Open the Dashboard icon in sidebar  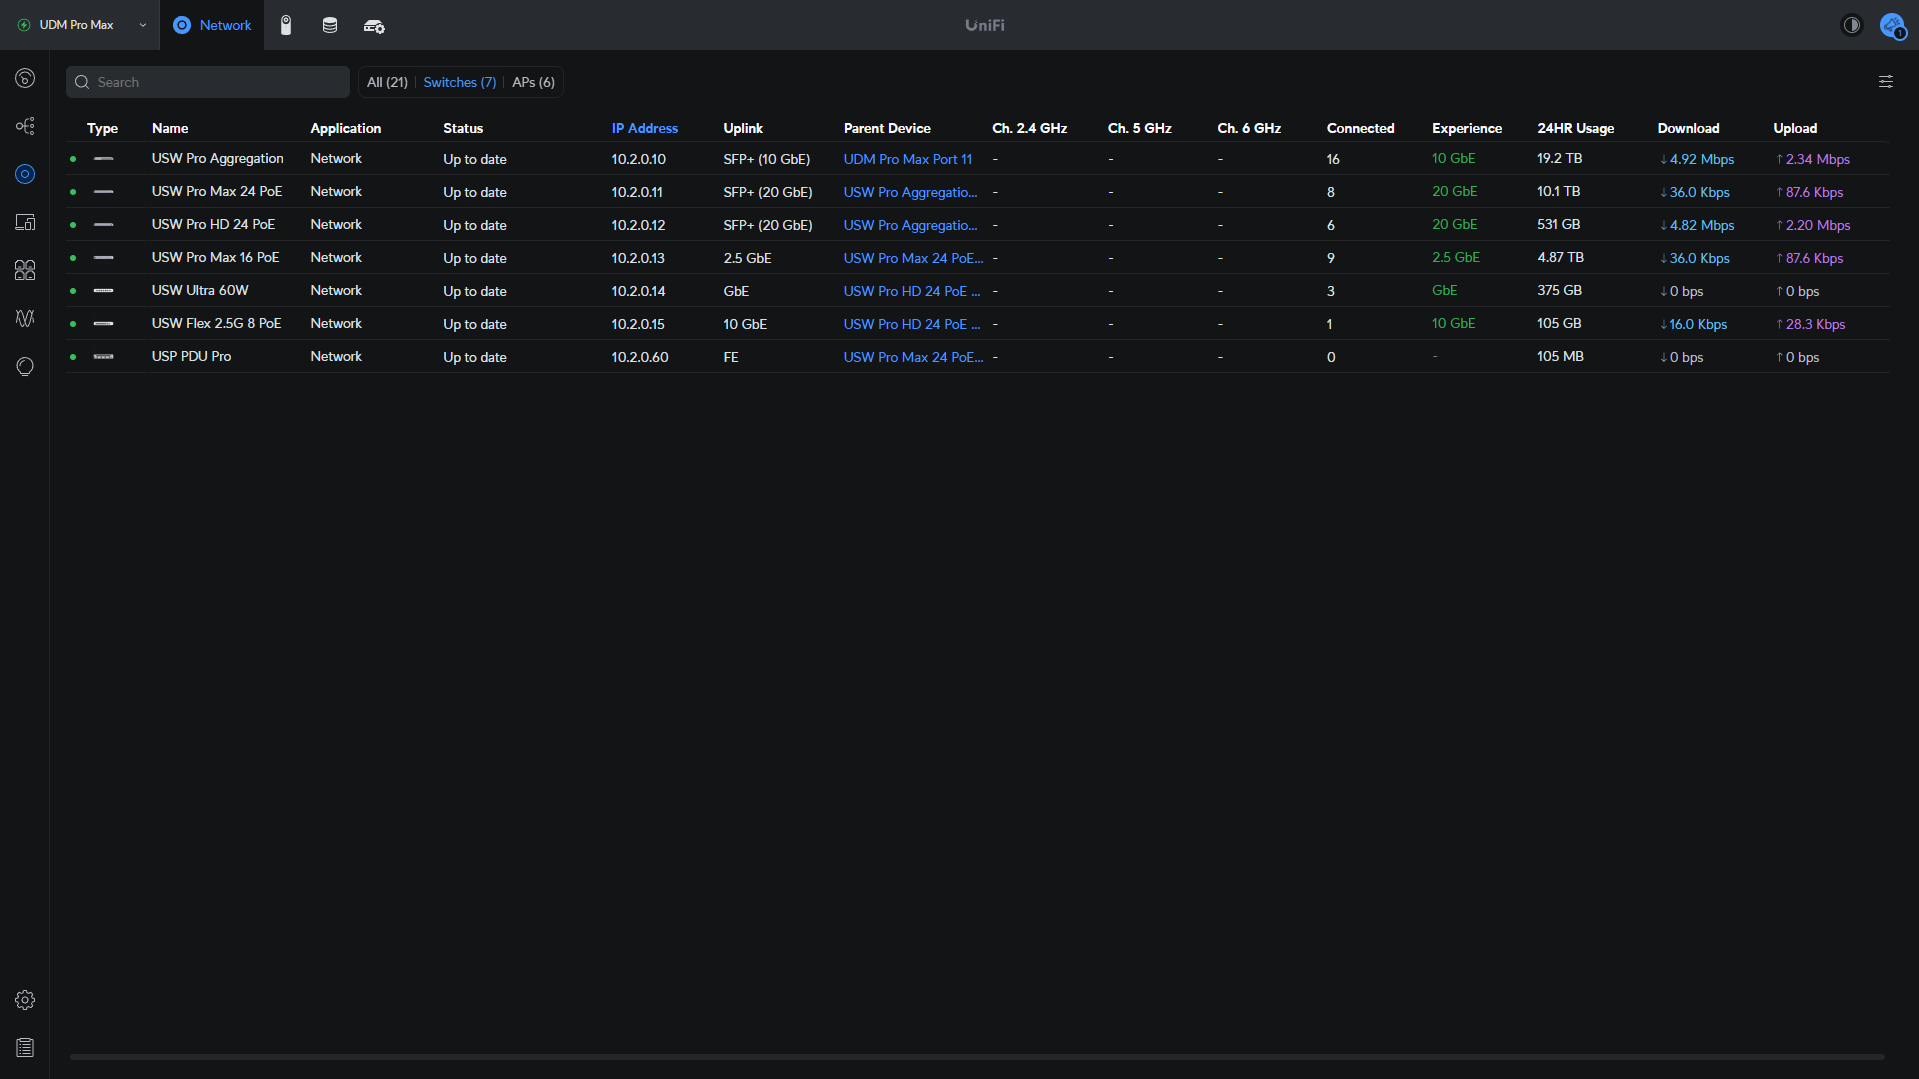(25, 78)
